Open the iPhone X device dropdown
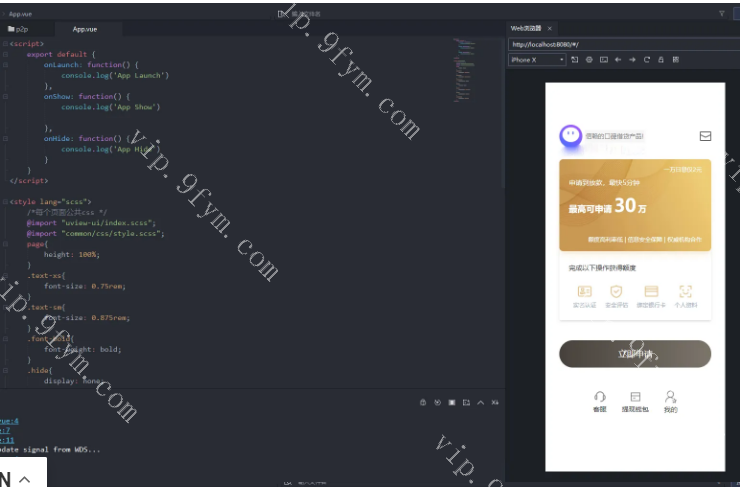741x487 pixels. (537, 60)
